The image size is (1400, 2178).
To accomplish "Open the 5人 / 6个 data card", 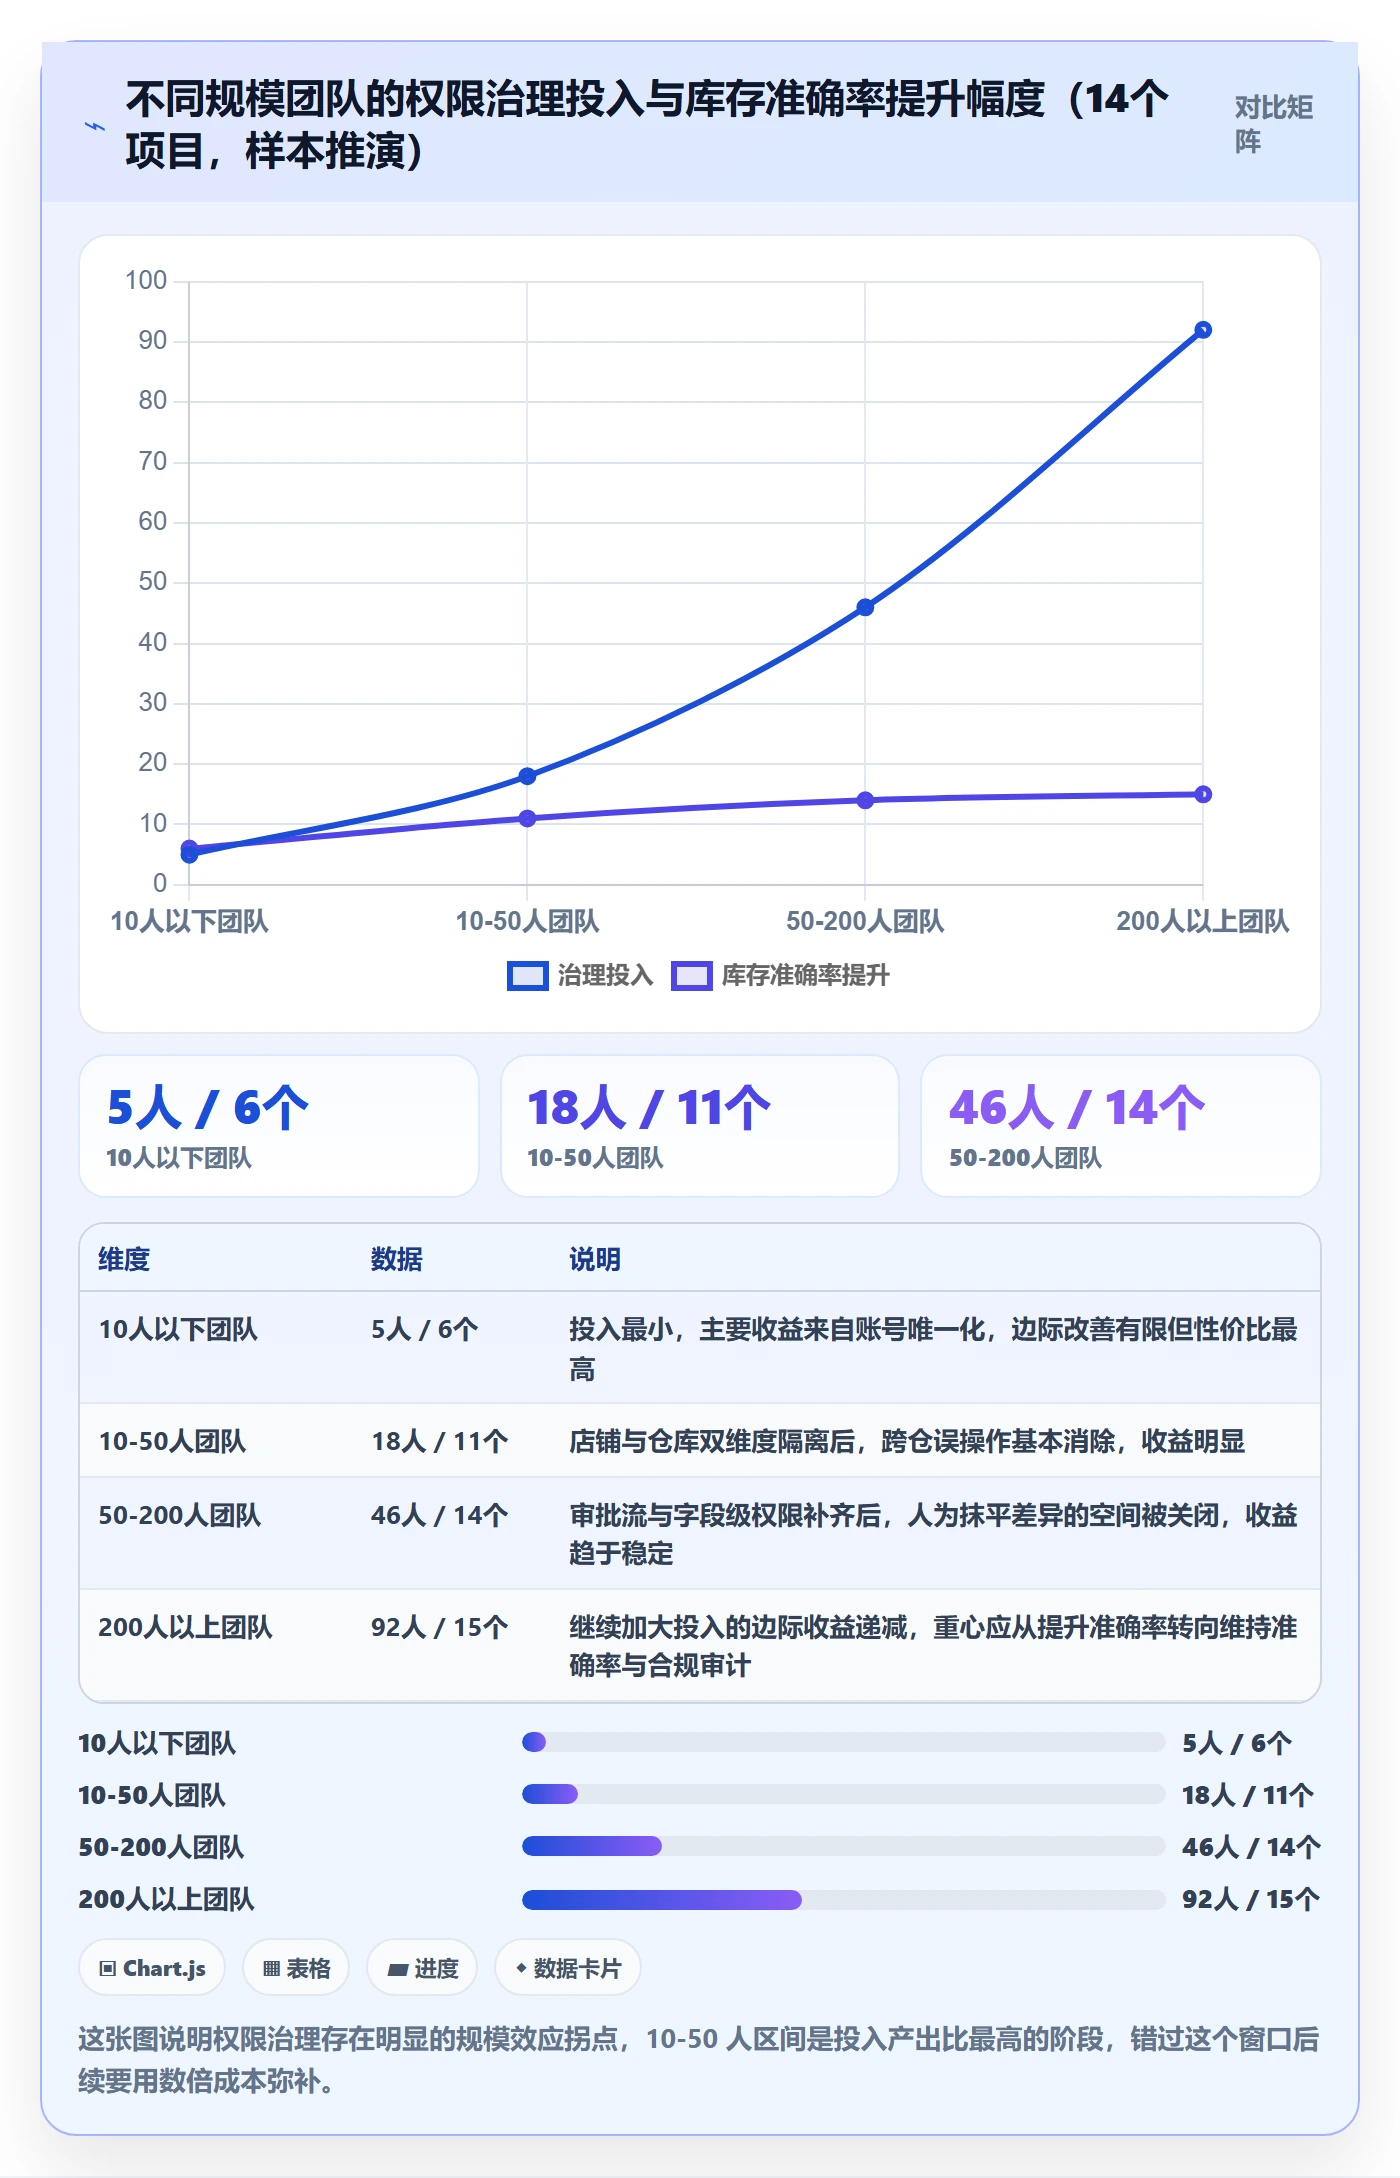I will click(279, 1126).
